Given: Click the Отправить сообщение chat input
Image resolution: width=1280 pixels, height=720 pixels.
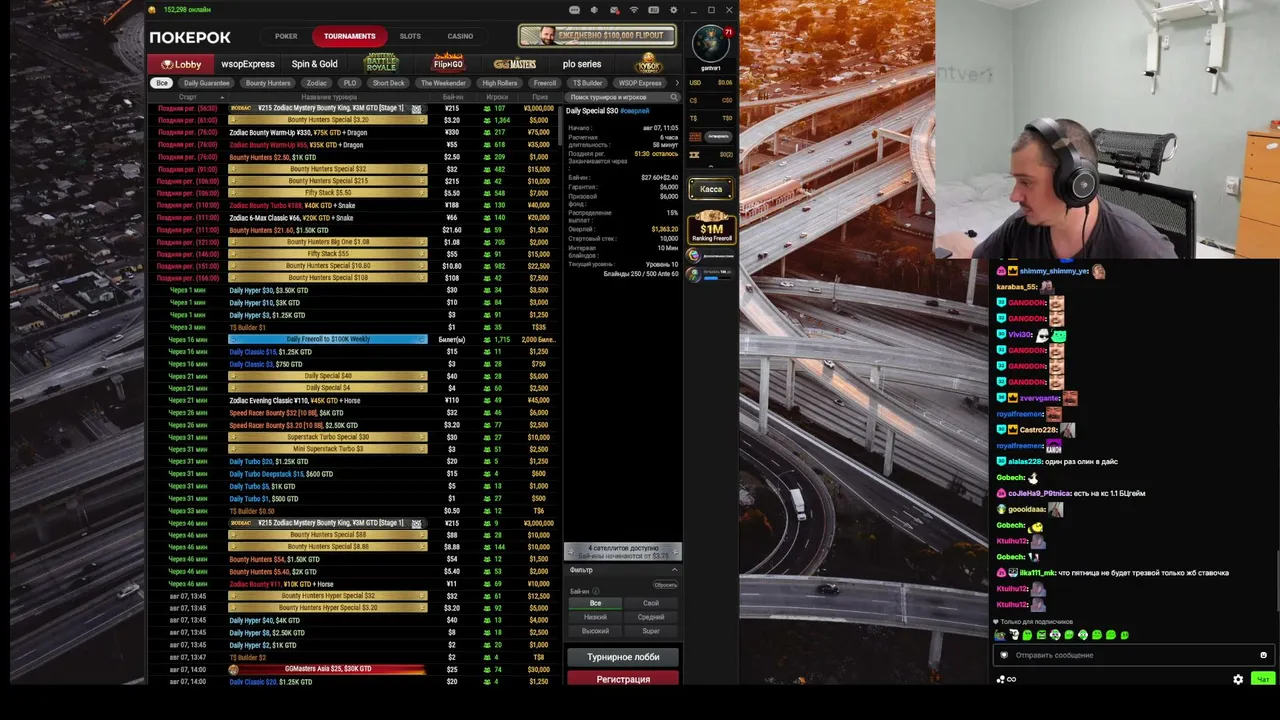Looking at the screenshot, I should click(1132, 655).
